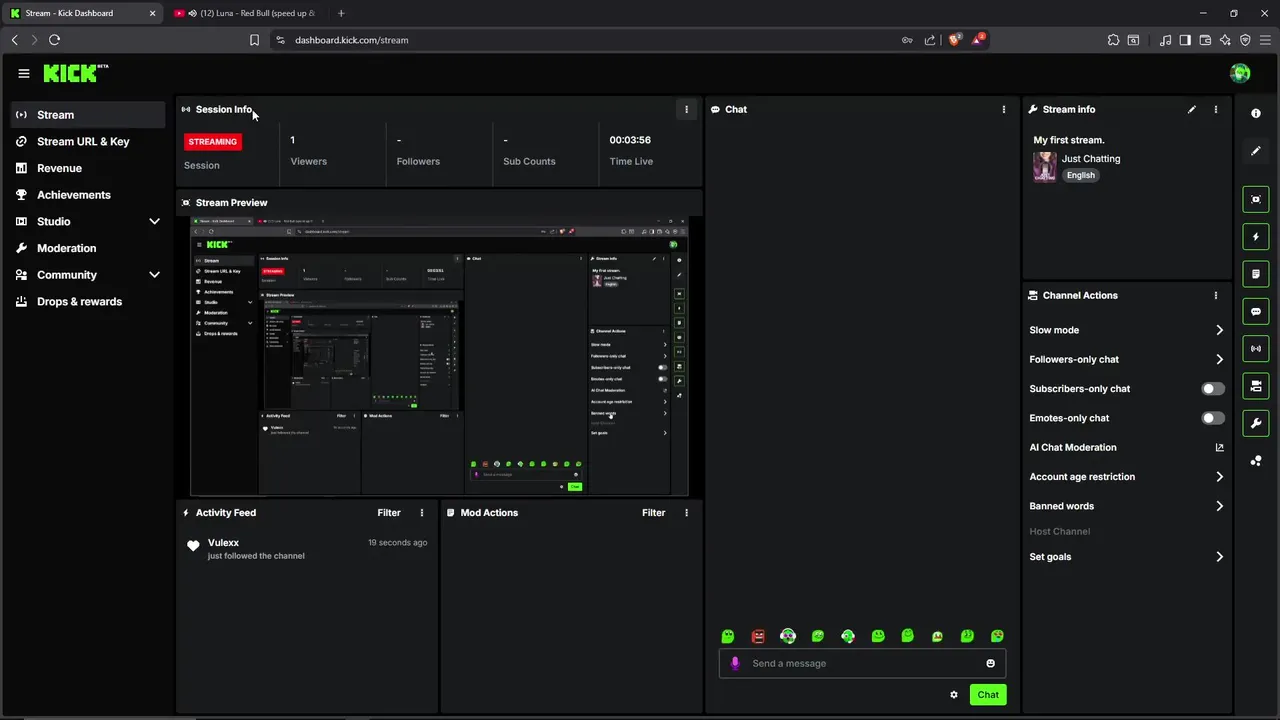Click Brave Shields icon in address bar
Image resolution: width=1280 pixels, height=720 pixels.
pyautogui.click(x=955, y=40)
